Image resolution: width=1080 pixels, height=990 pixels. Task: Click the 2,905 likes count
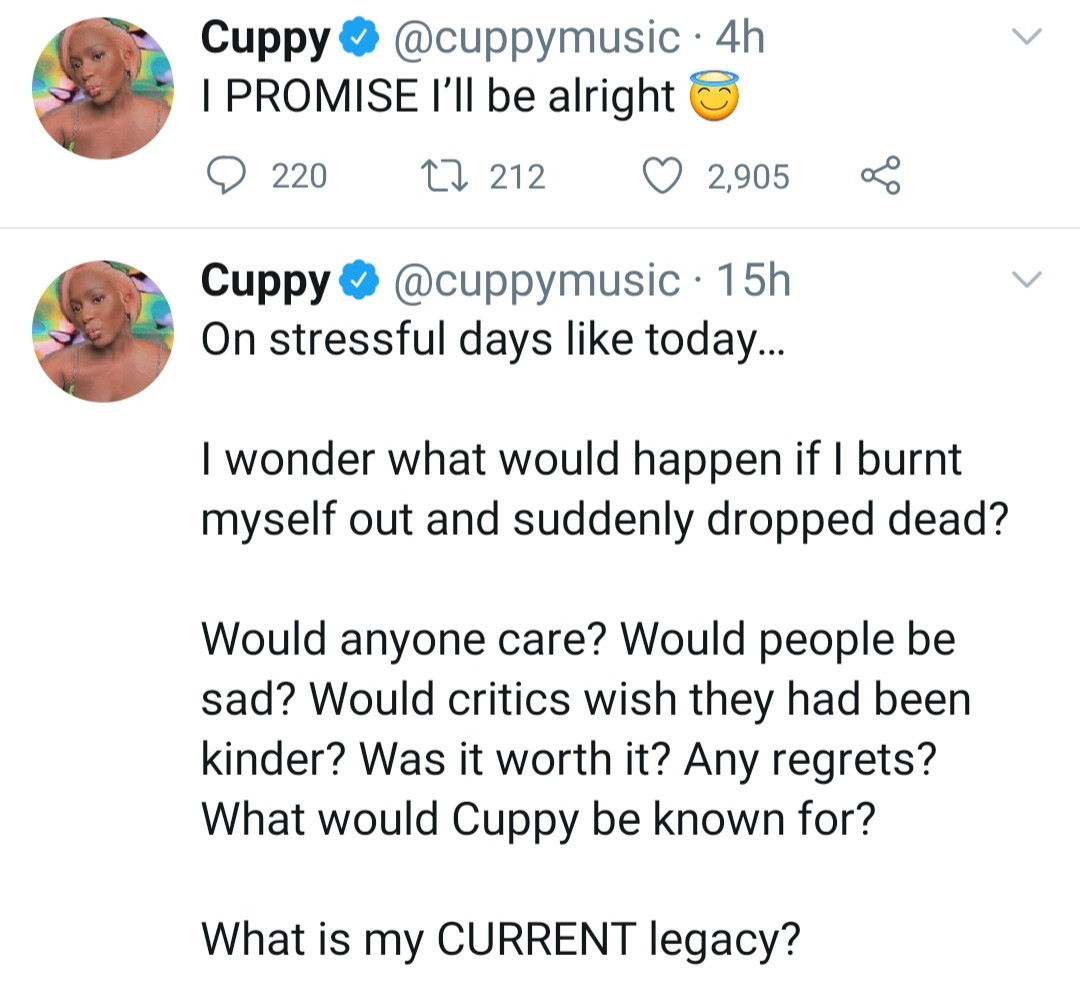[x=748, y=178]
